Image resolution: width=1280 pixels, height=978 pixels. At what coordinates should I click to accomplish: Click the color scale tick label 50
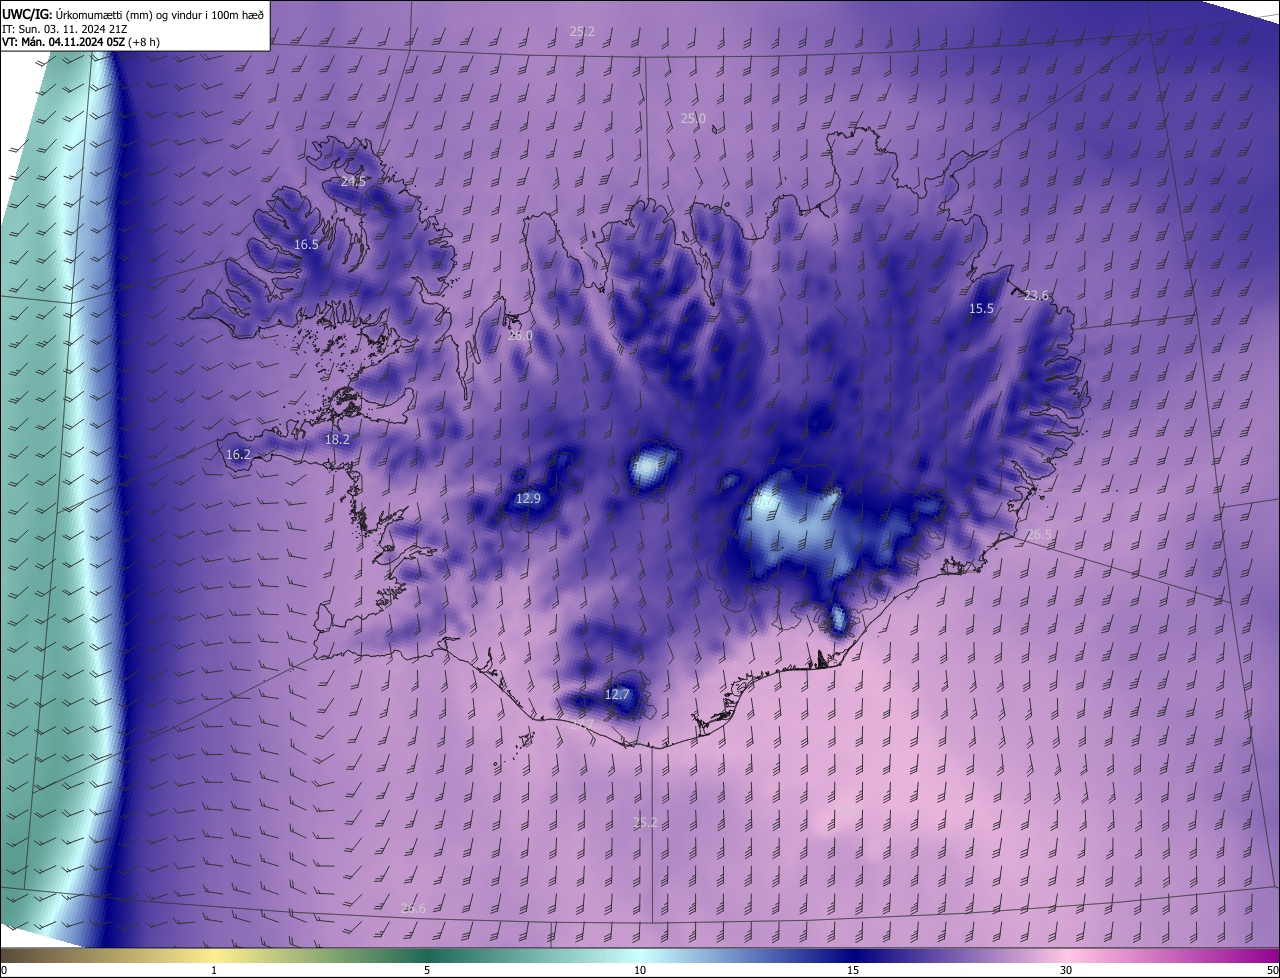tap(1272, 970)
